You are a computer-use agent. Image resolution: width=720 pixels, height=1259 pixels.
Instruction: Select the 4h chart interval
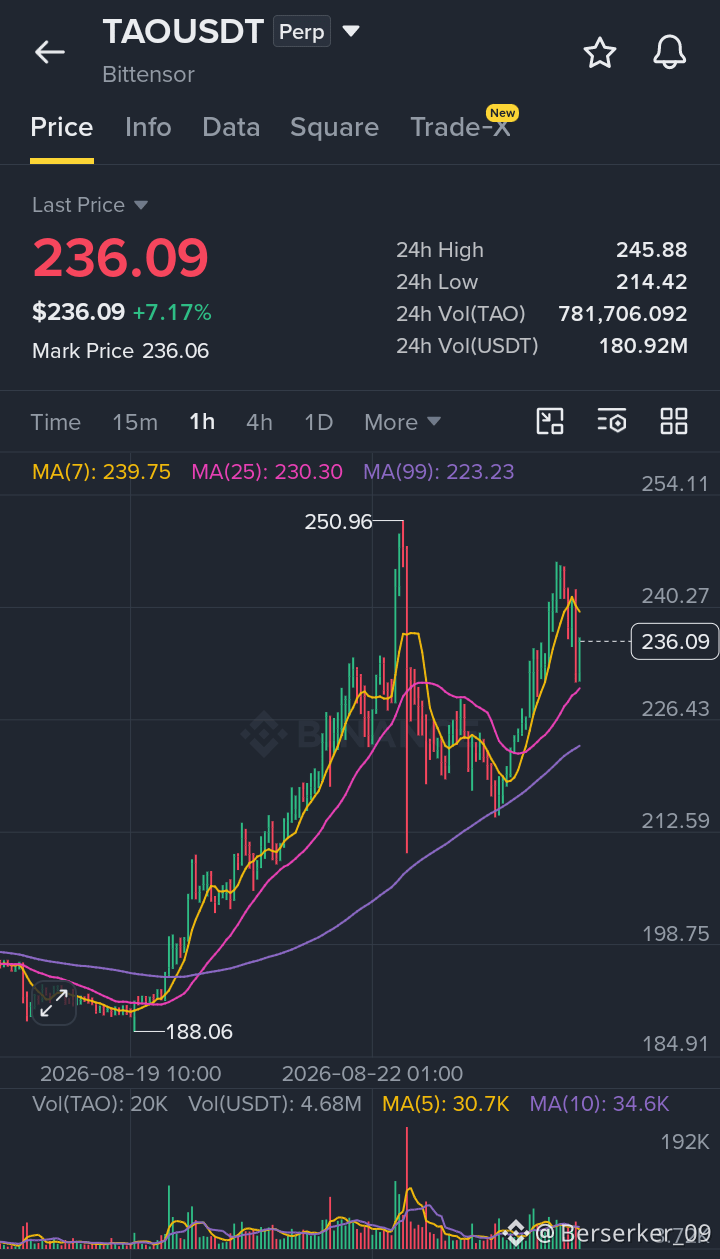(x=259, y=422)
